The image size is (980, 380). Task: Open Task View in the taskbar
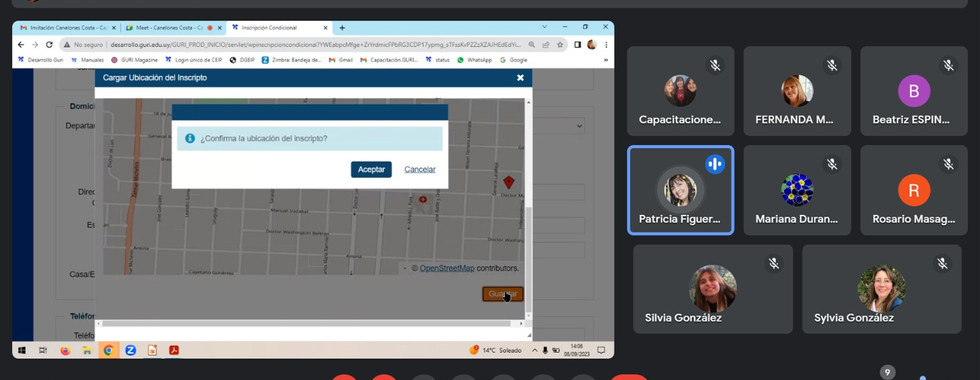[x=43, y=350]
